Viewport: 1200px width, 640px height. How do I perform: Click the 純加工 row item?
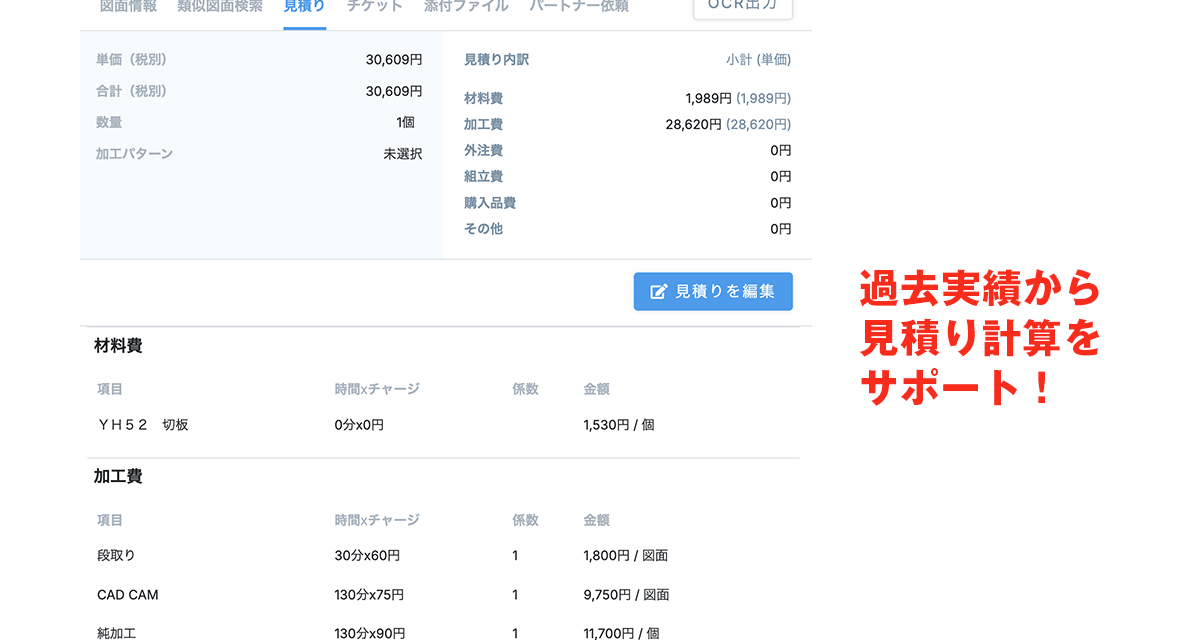coord(116,633)
